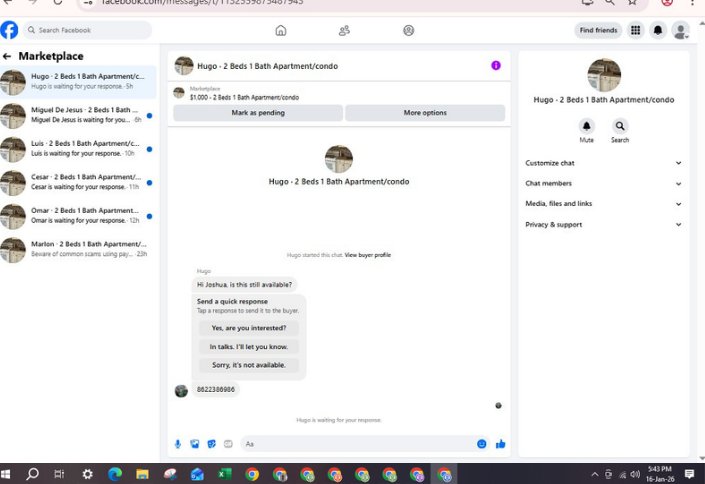Send quick reply 'Yes, are you interested?'
Screen dimensions: 705x484
(249, 328)
